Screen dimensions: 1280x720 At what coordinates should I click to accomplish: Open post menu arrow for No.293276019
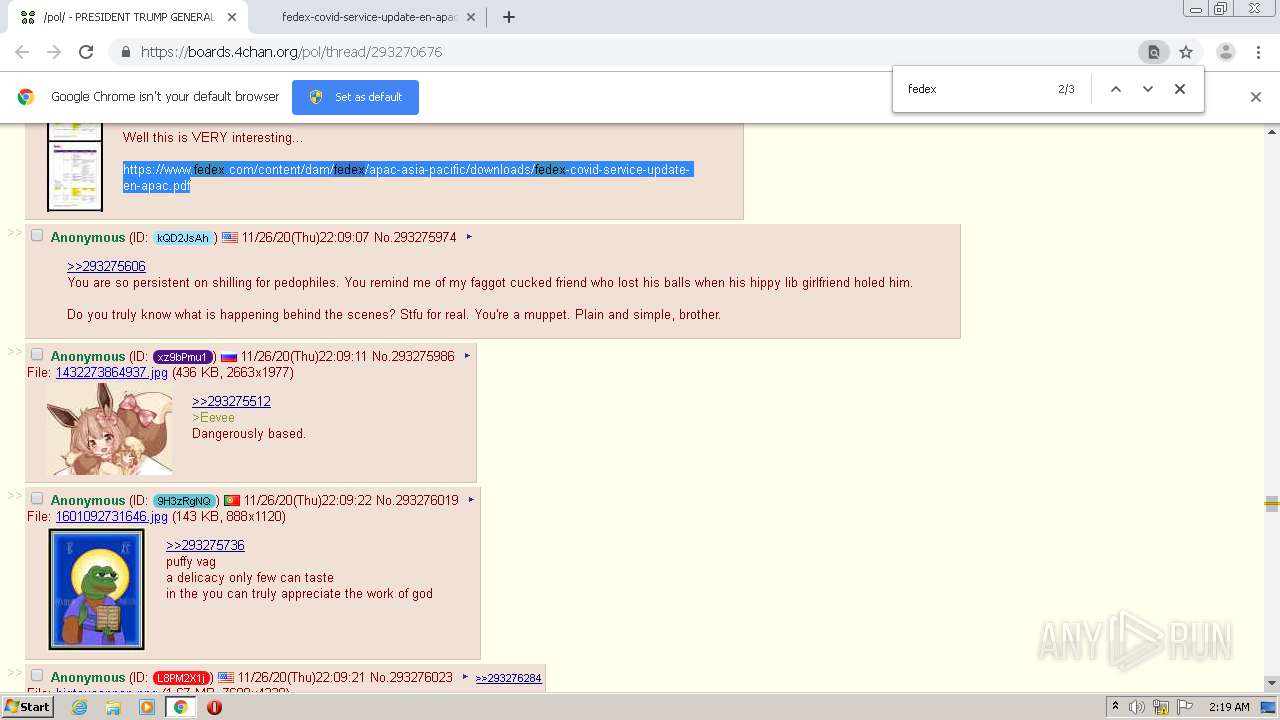point(471,500)
